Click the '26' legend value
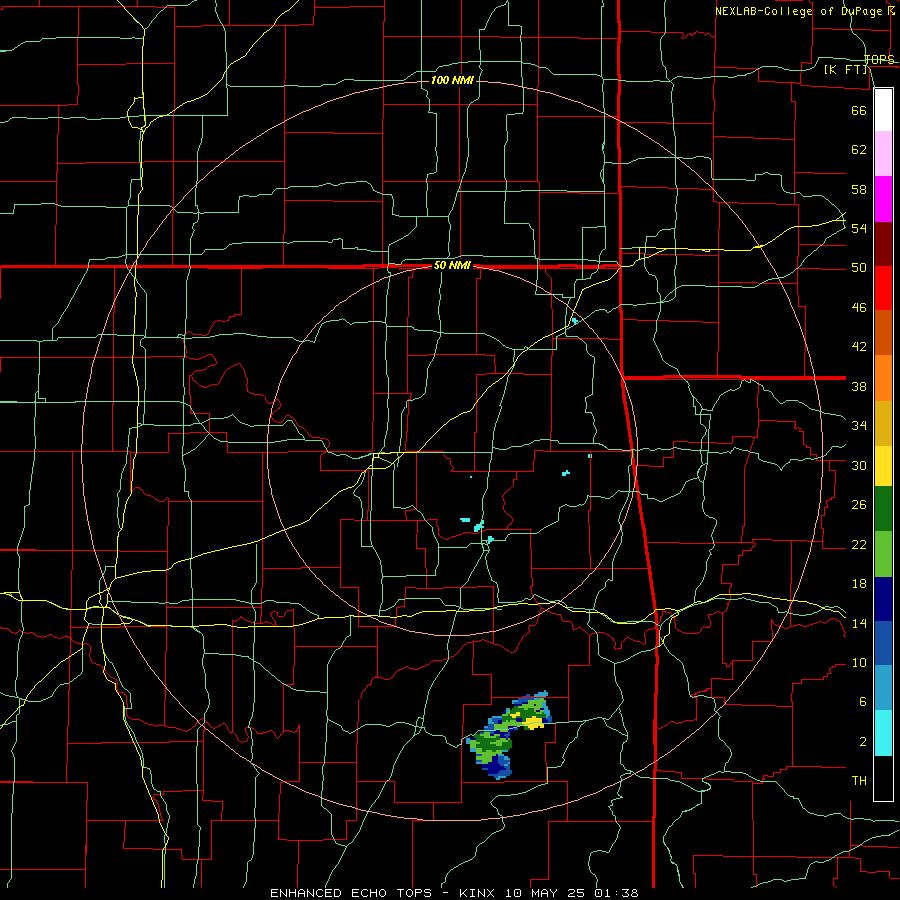The image size is (900, 900). coord(859,505)
